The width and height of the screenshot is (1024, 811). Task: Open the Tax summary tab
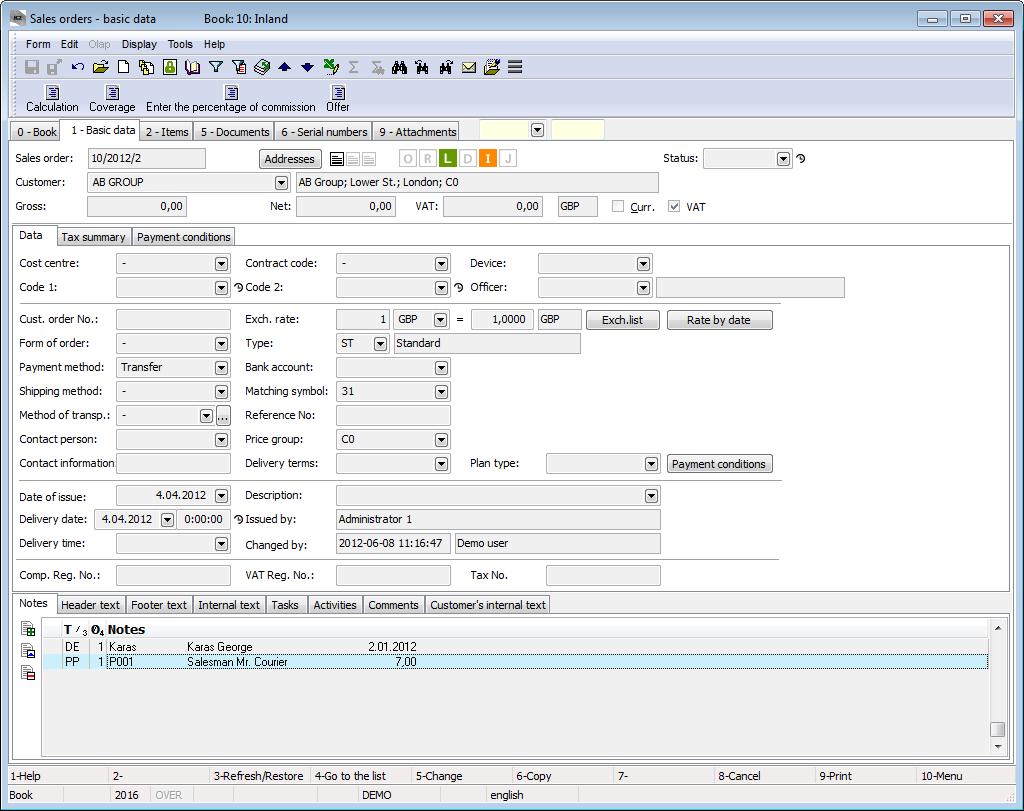[x=93, y=237]
